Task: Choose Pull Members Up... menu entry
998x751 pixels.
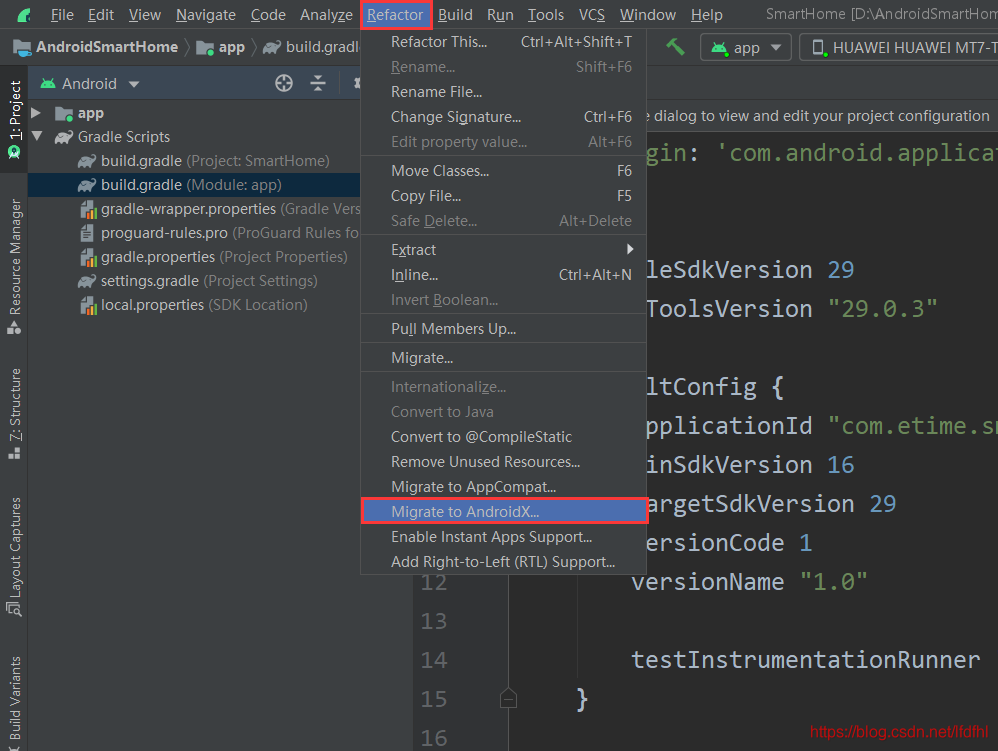Action: click(x=503, y=328)
